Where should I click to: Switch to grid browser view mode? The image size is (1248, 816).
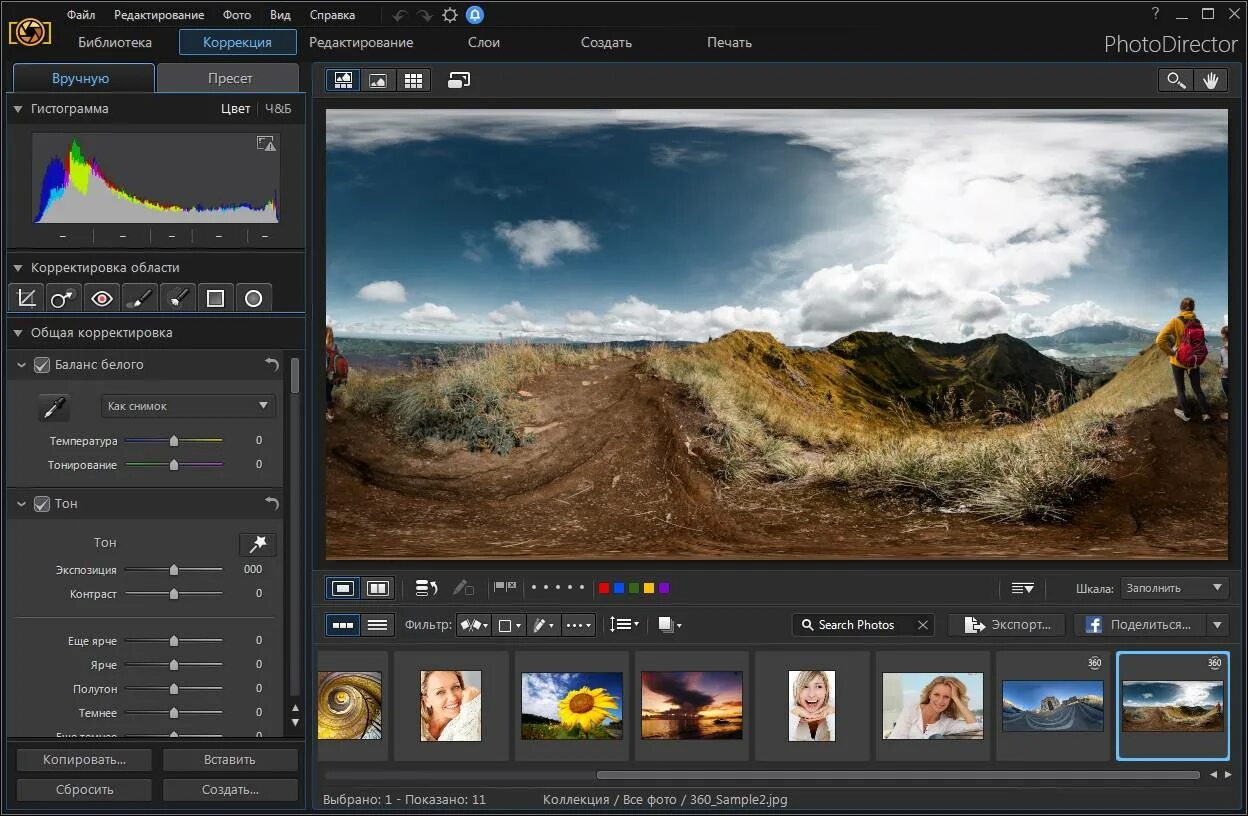point(412,81)
